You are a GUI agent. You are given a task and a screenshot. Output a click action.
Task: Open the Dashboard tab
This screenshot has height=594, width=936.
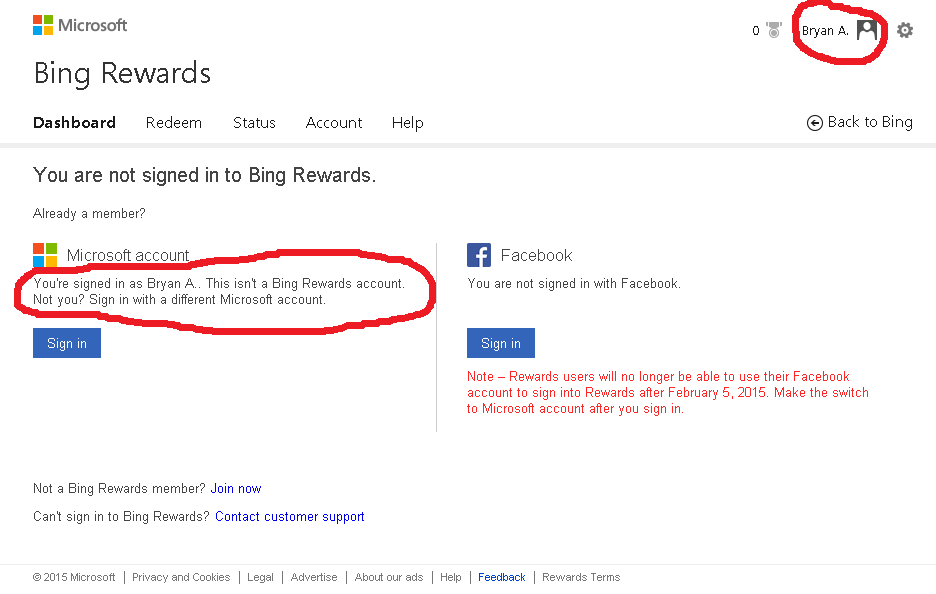point(74,123)
